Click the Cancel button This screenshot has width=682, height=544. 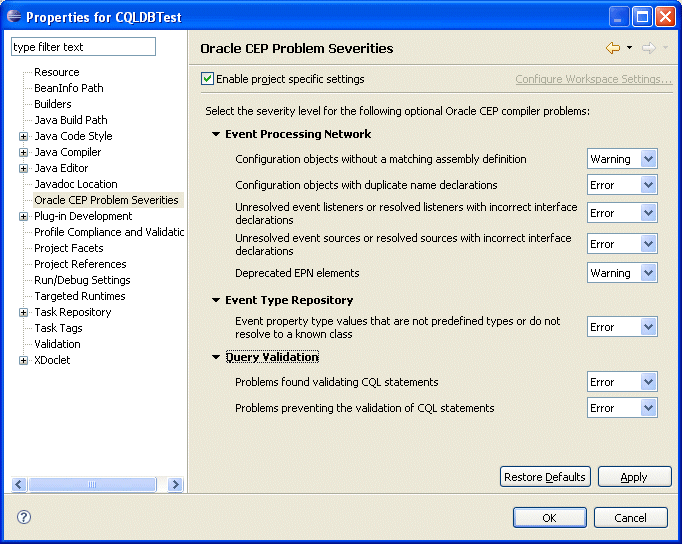click(x=630, y=517)
